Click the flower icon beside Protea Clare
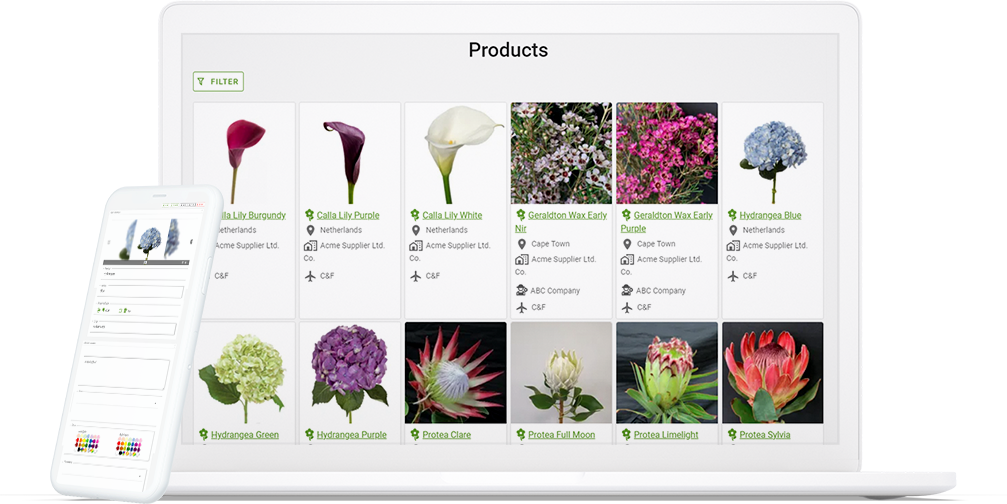1007x504 pixels. pos(415,435)
